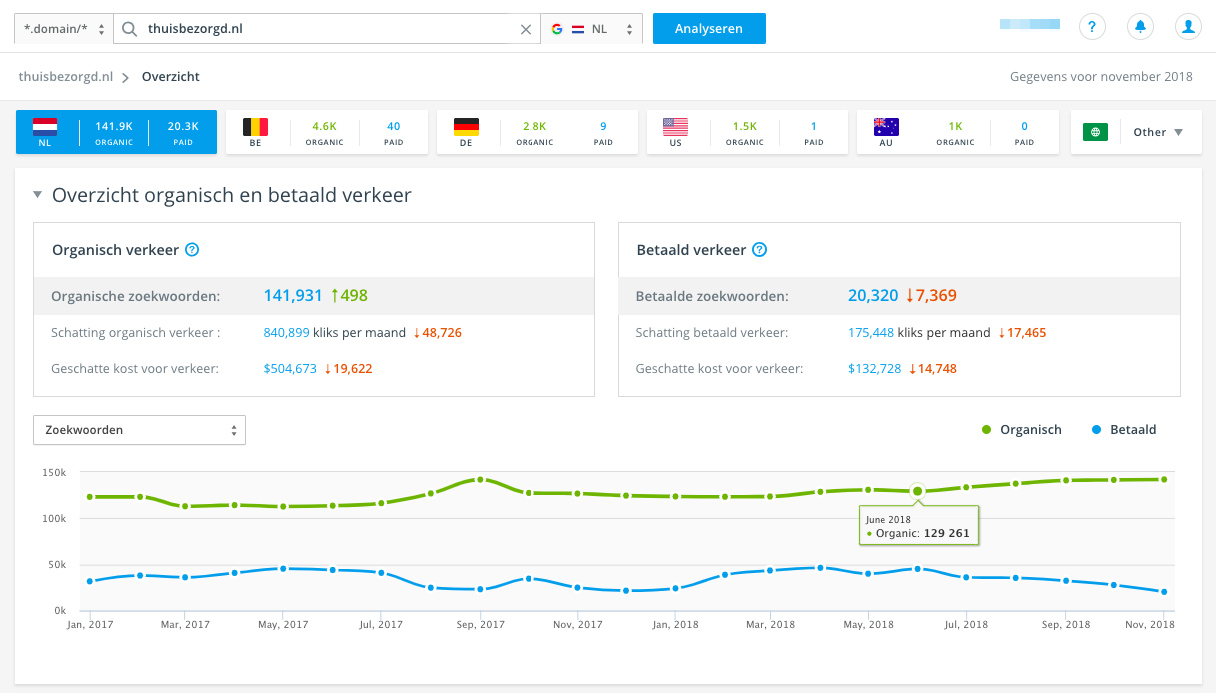
Task: Open the 141,931 organic keywords link
Action: point(293,296)
